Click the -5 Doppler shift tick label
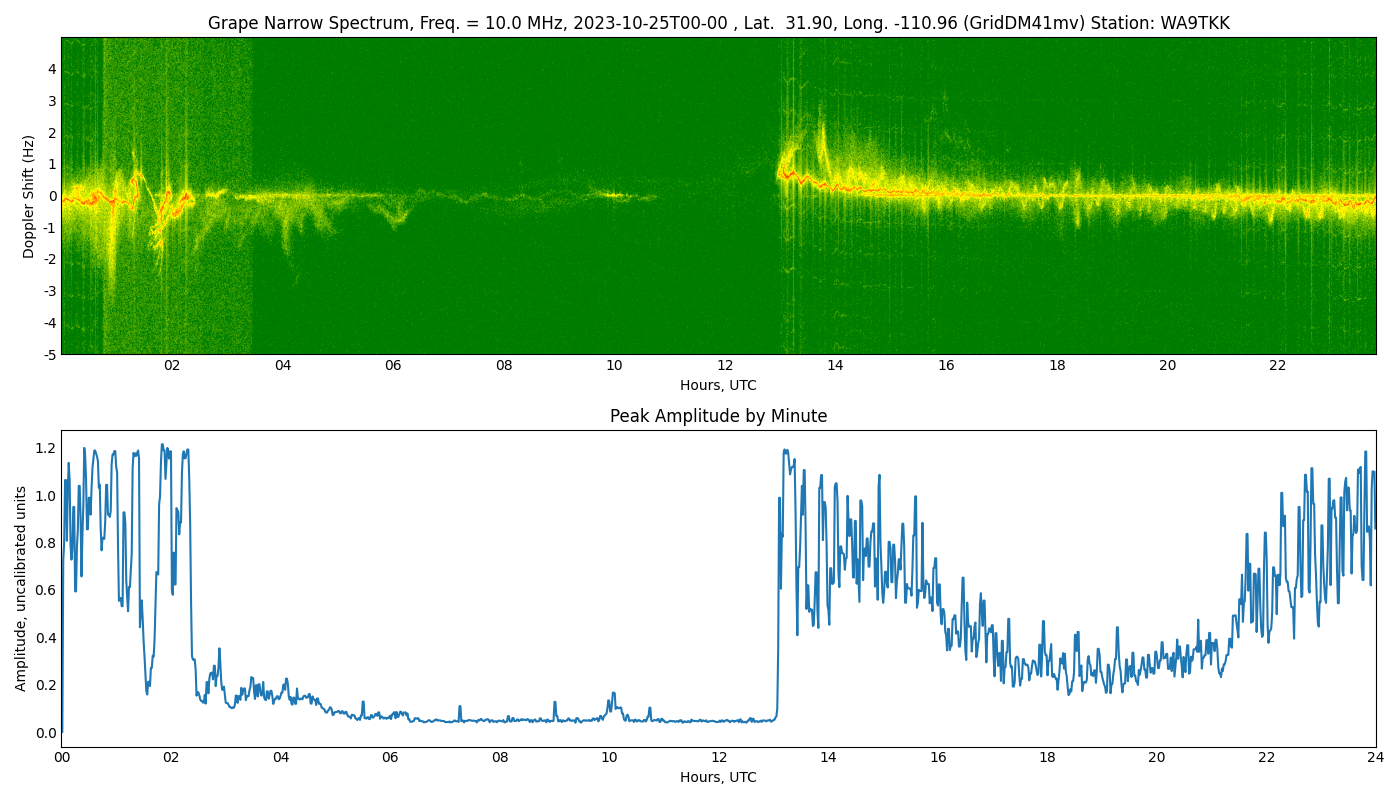Viewport: 1400px width, 800px height. tap(50, 354)
